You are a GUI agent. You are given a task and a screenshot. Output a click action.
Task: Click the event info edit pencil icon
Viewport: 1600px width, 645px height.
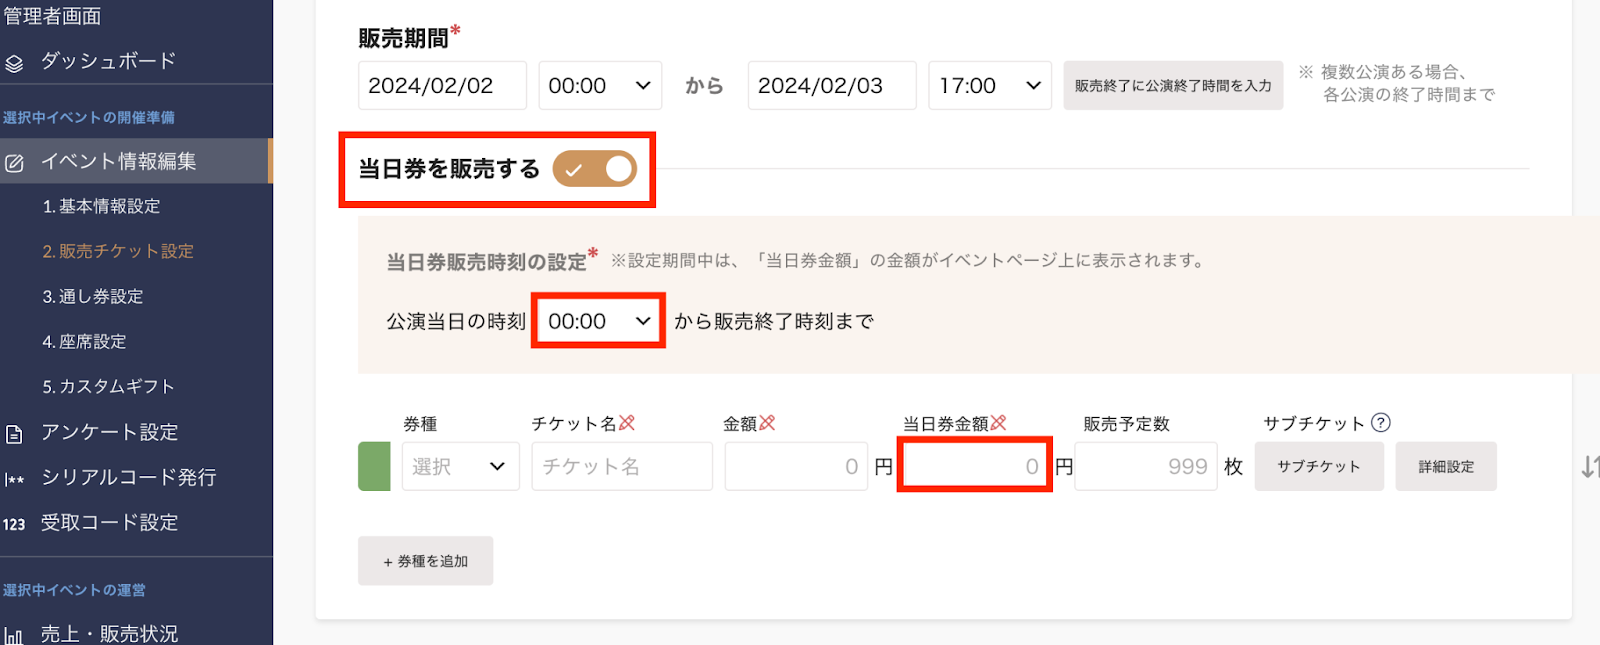tap(14, 163)
